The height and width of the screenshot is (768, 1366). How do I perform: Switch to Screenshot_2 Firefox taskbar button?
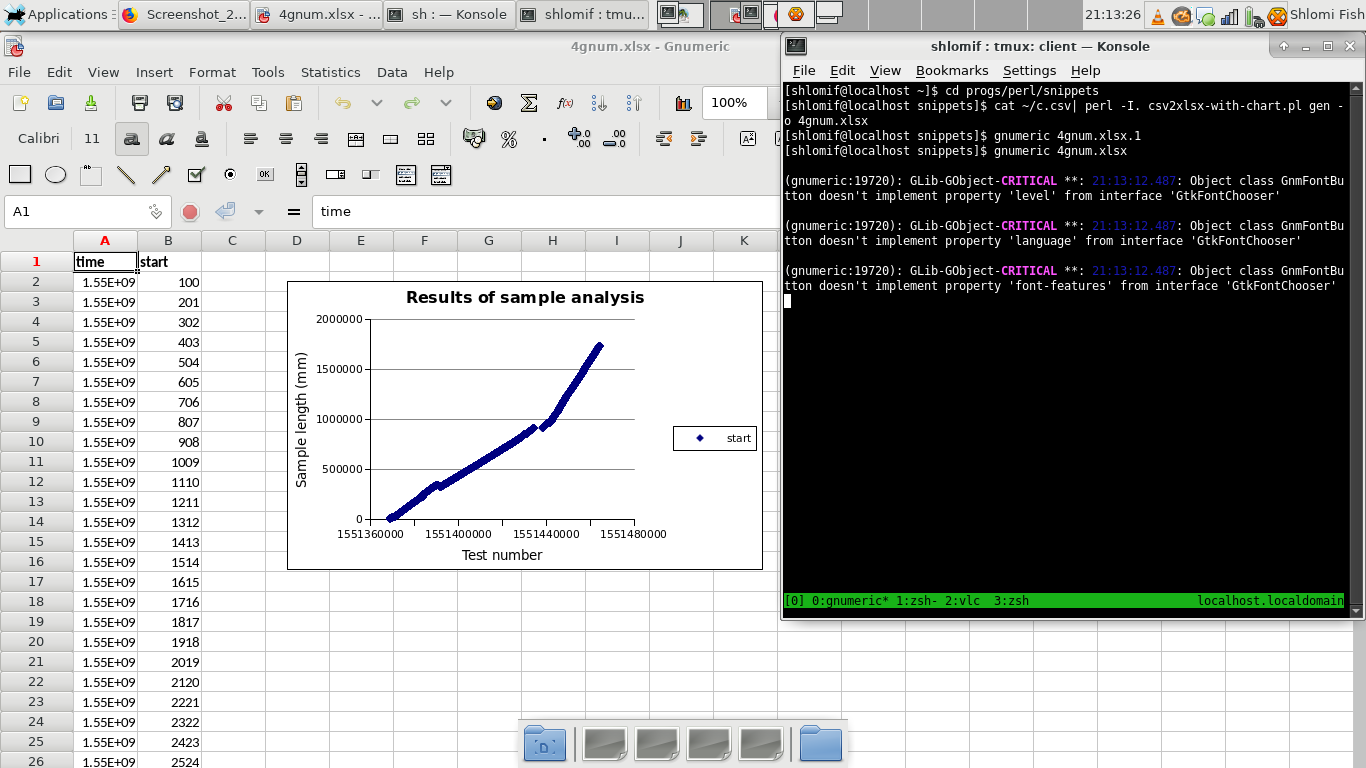click(x=183, y=15)
